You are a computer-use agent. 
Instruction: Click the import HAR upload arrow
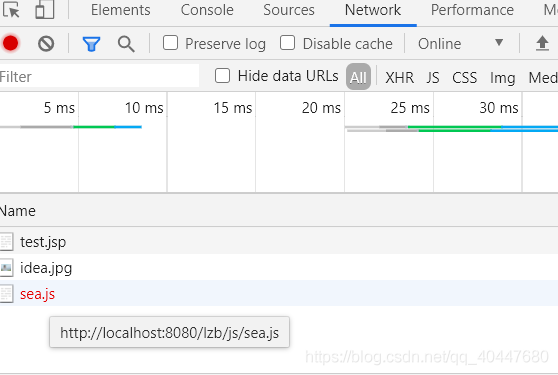point(542,43)
